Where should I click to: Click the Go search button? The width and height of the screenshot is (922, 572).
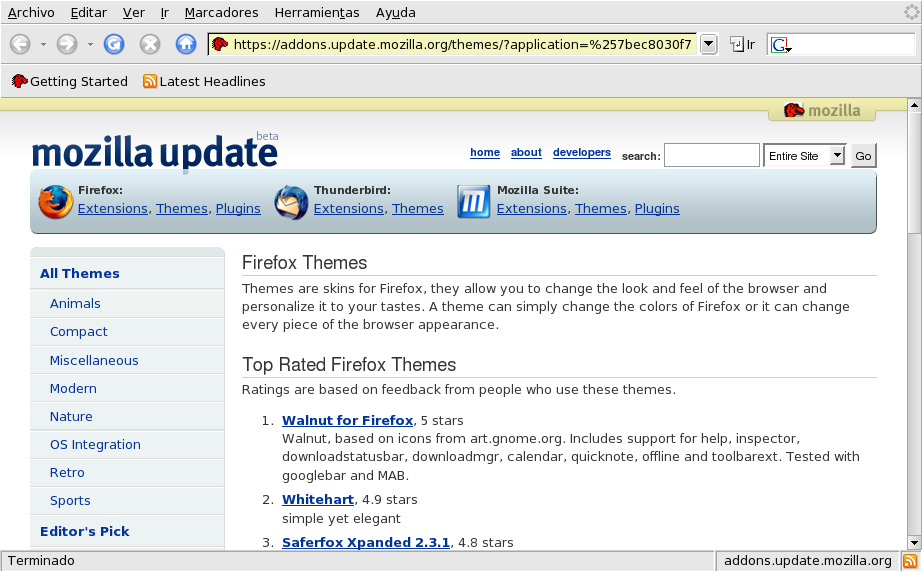coord(863,156)
